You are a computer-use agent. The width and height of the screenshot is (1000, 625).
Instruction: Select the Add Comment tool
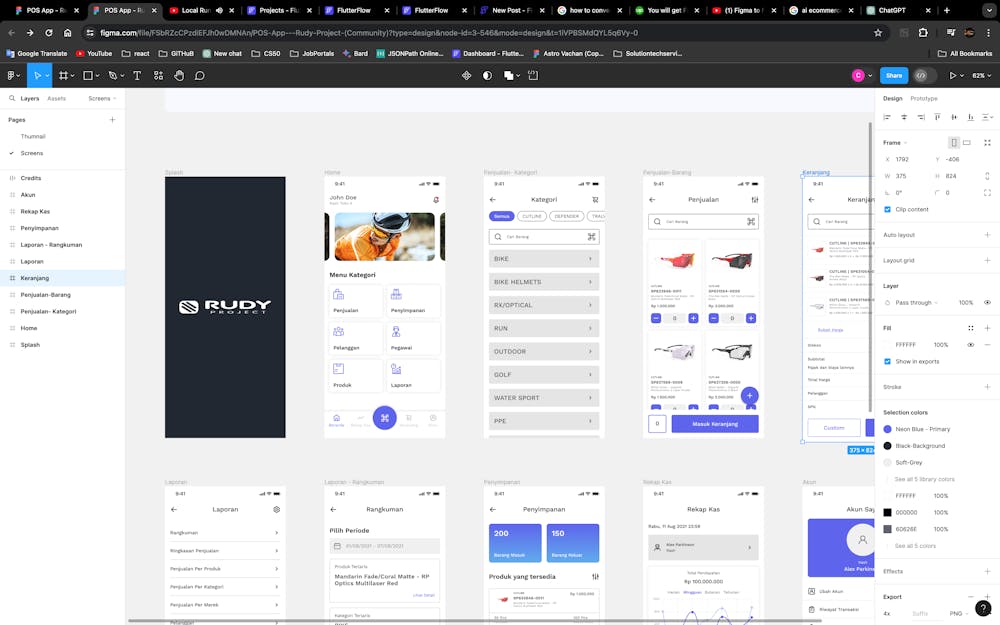click(x=200, y=75)
